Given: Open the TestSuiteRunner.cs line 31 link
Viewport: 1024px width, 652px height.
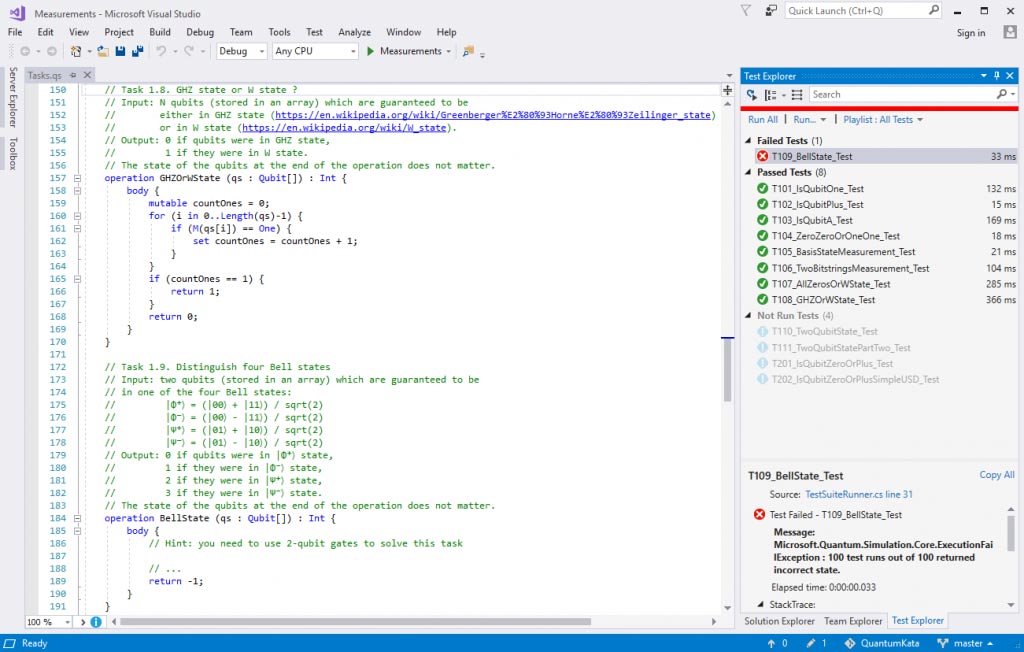Looking at the screenshot, I should [859, 494].
